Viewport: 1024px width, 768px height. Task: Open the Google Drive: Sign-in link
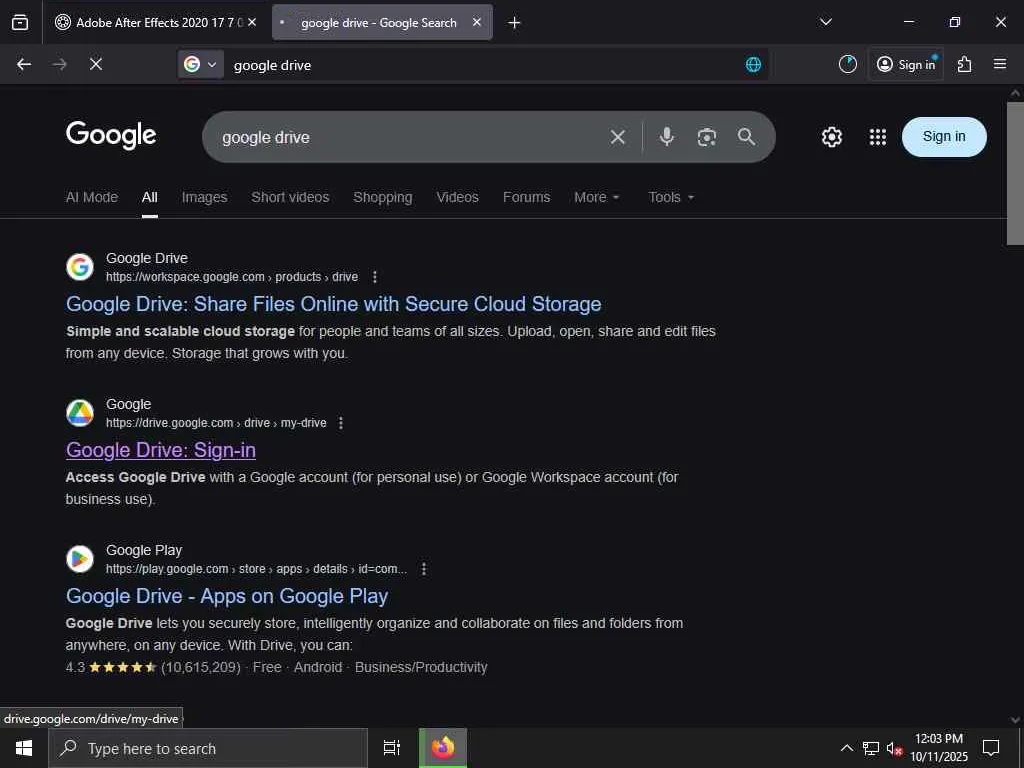[161, 450]
